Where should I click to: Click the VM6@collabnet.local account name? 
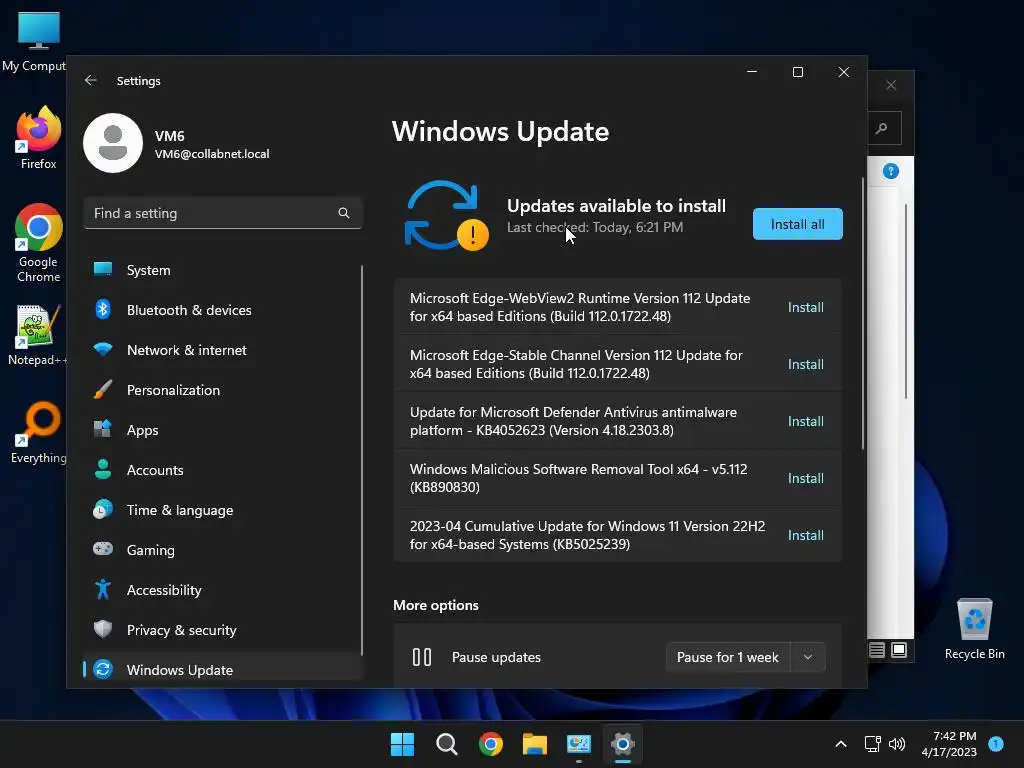click(212, 154)
